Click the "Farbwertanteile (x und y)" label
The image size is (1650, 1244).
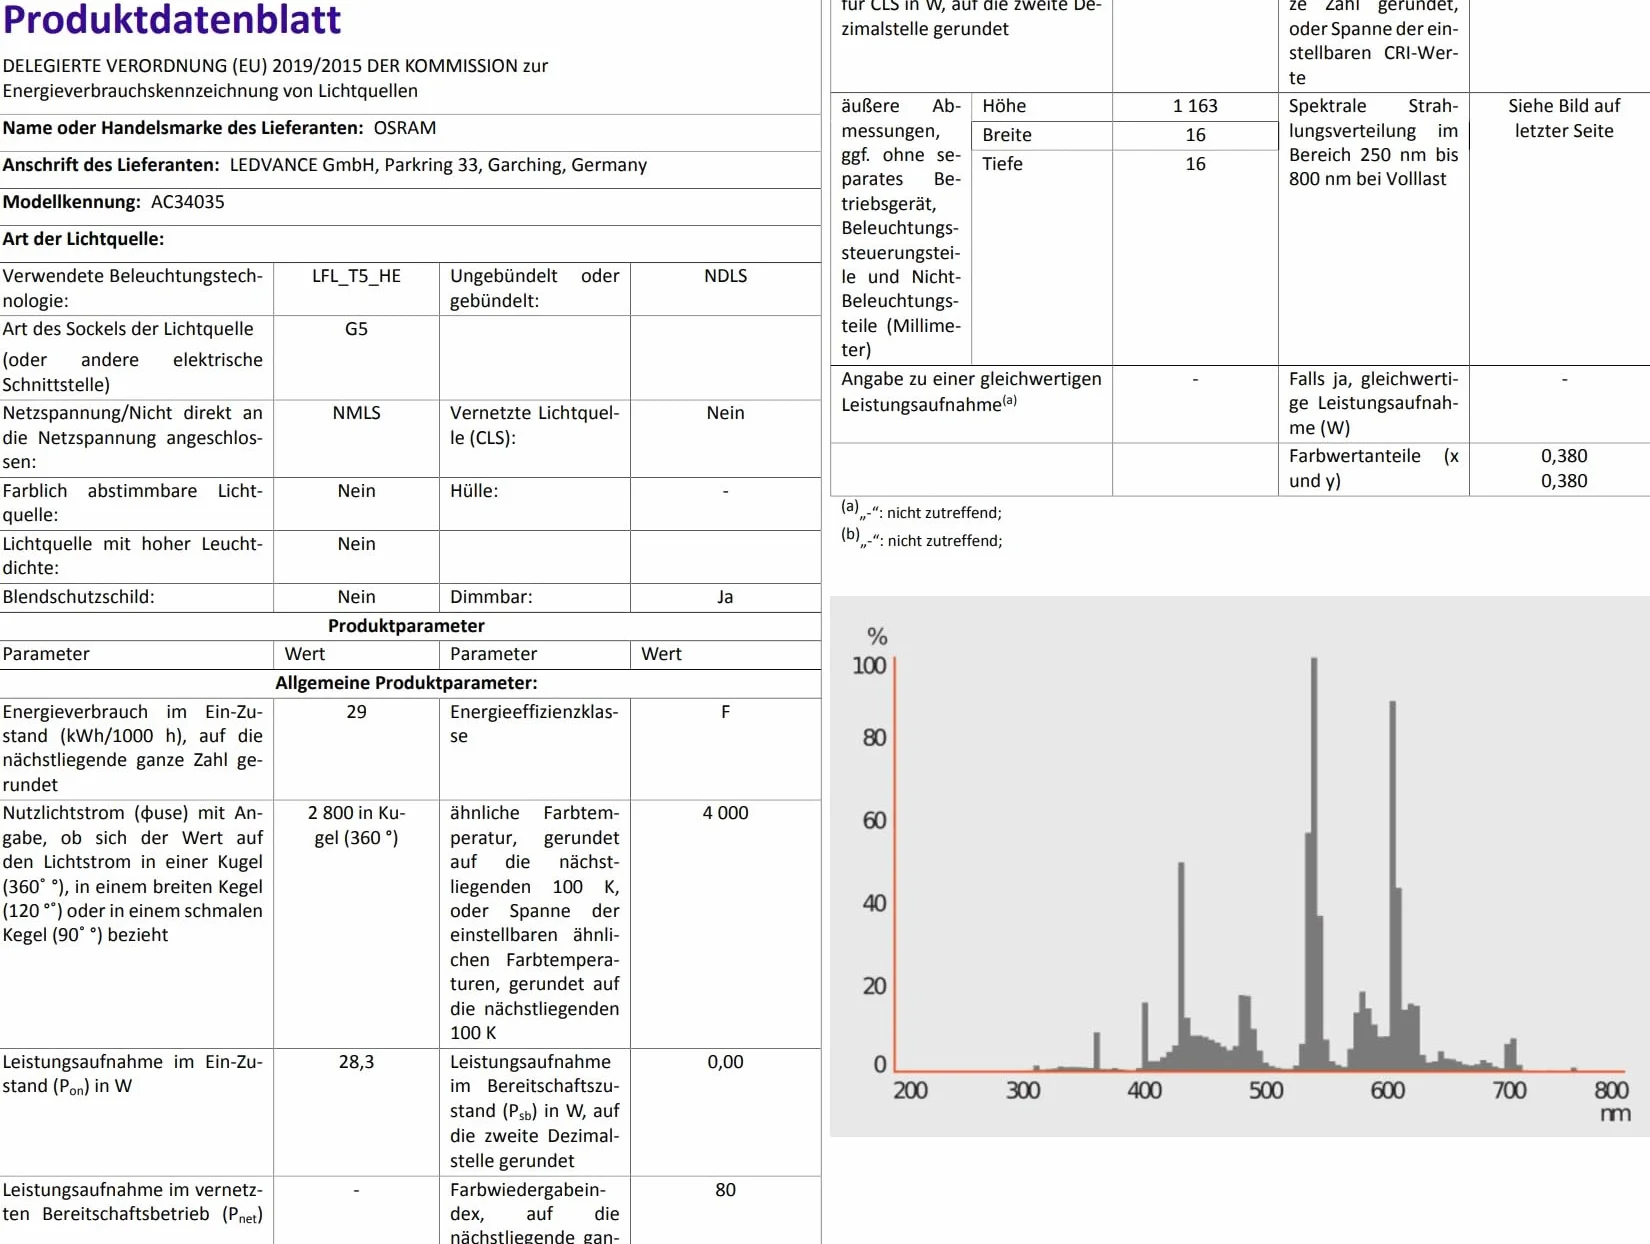[1373, 468]
